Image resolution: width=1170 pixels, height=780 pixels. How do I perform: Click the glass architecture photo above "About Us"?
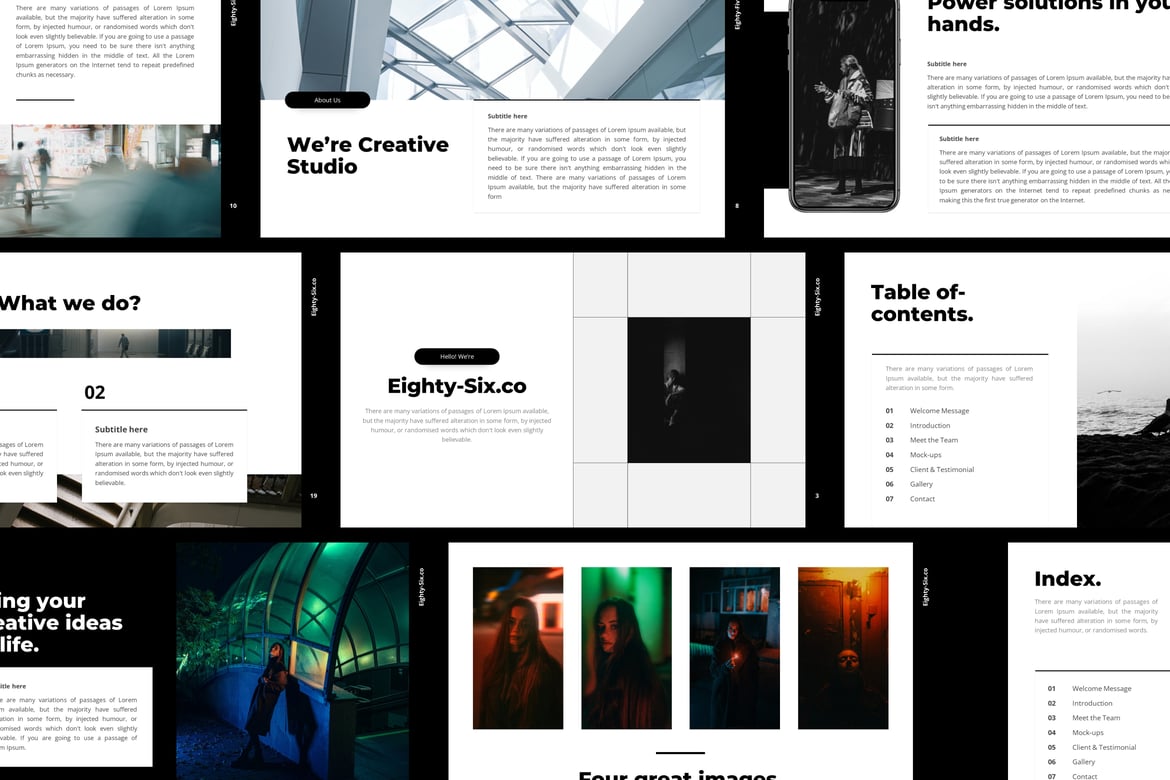pyautogui.click(x=492, y=49)
